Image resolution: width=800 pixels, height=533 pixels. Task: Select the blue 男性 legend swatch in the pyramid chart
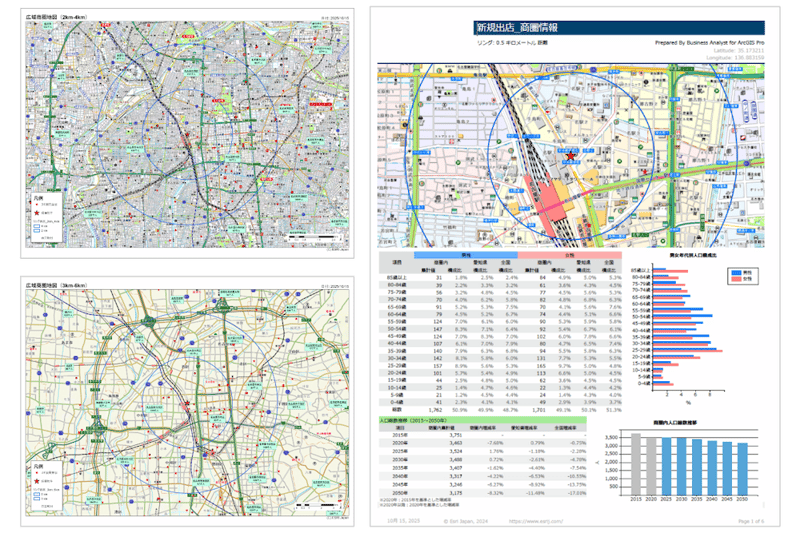735,271
